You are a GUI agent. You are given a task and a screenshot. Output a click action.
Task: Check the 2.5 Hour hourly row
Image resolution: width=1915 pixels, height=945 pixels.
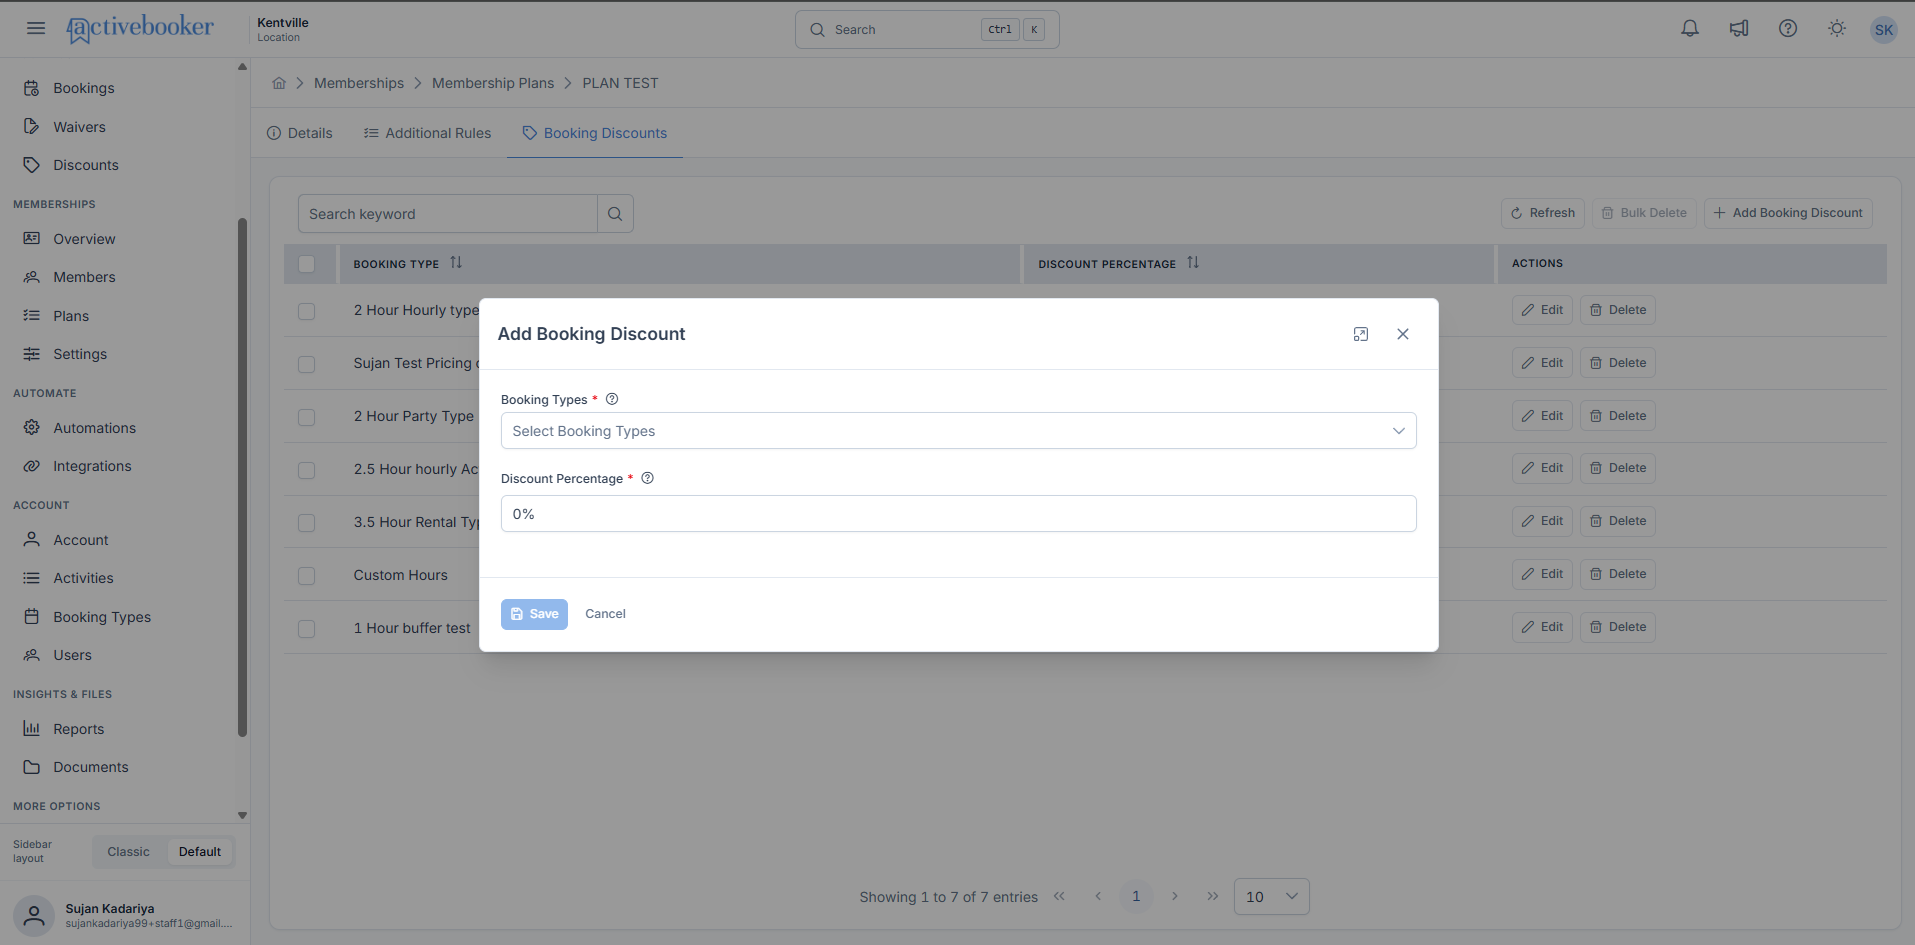(307, 470)
